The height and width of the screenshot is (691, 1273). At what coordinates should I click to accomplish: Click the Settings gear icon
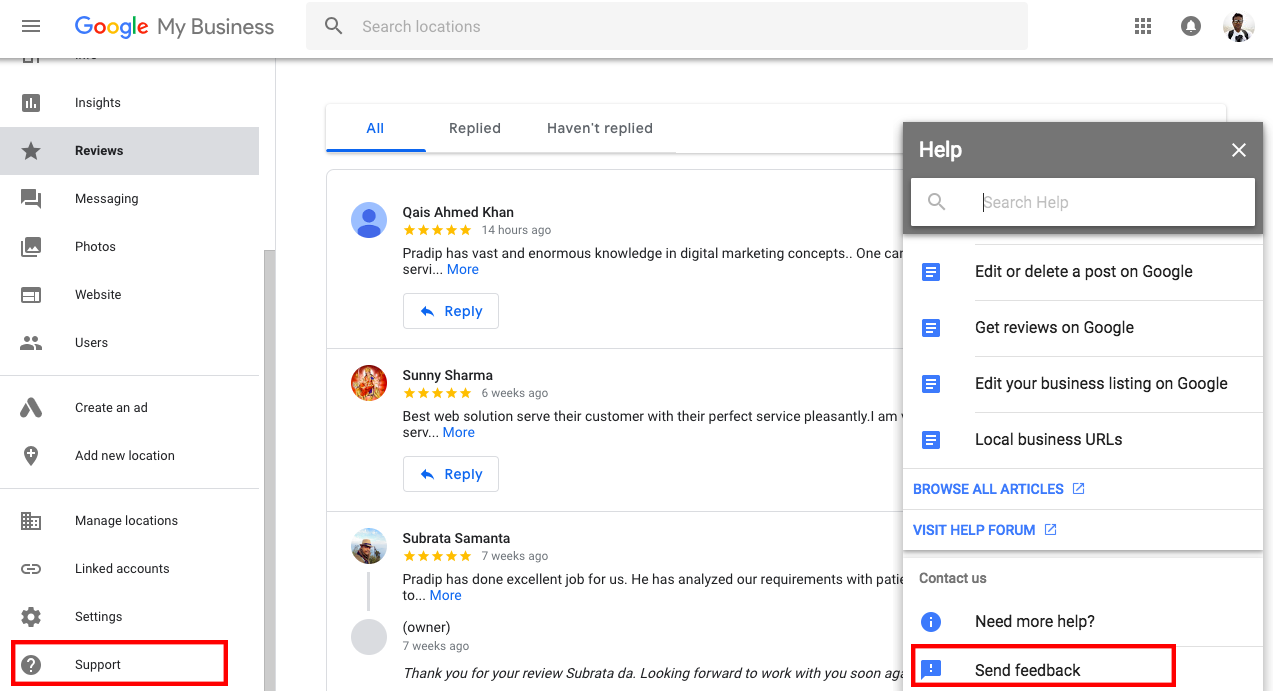point(31,617)
